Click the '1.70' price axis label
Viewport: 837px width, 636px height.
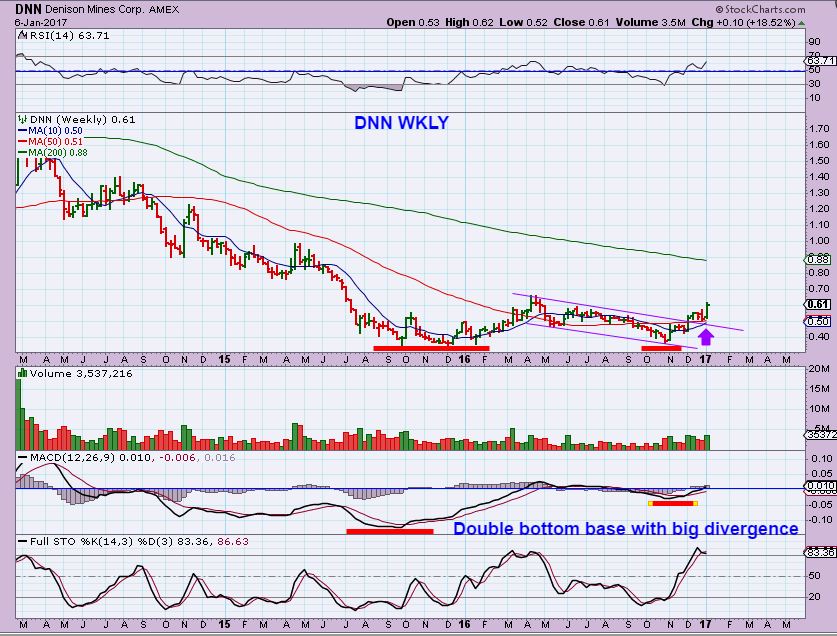click(x=819, y=128)
